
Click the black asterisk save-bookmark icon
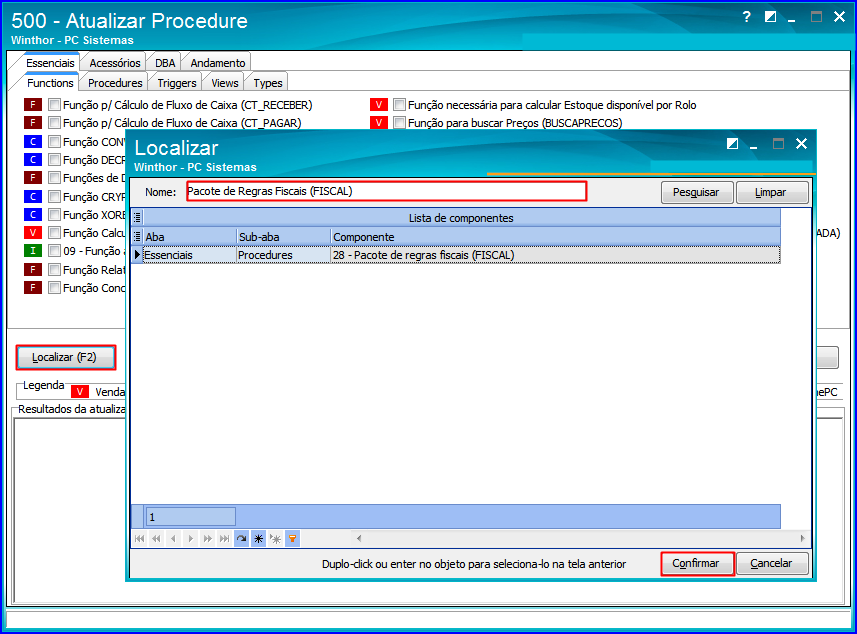click(x=259, y=539)
